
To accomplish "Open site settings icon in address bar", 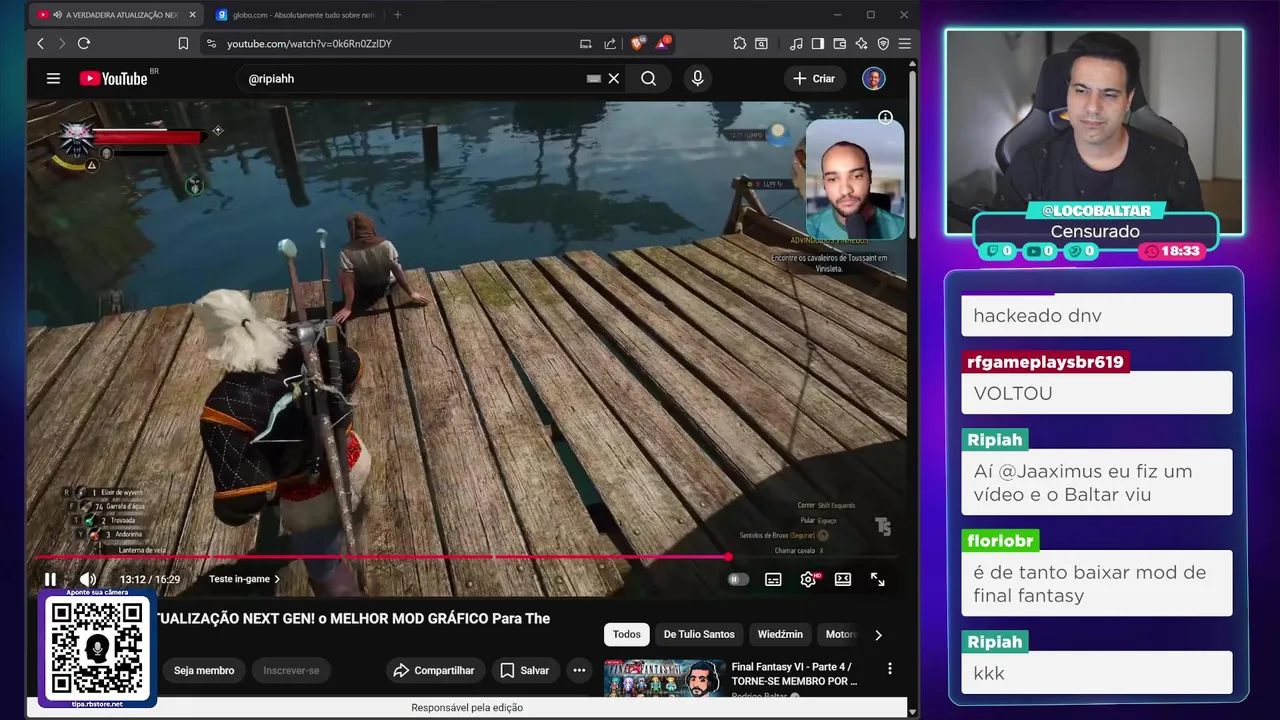I will [x=210, y=43].
